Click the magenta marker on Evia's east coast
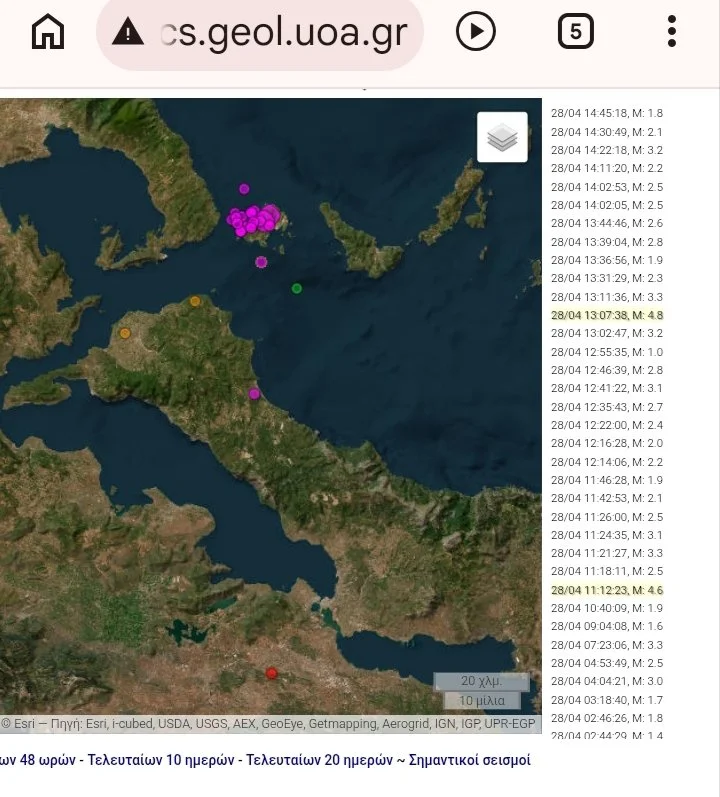The width and height of the screenshot is (720, 797). 254,393
